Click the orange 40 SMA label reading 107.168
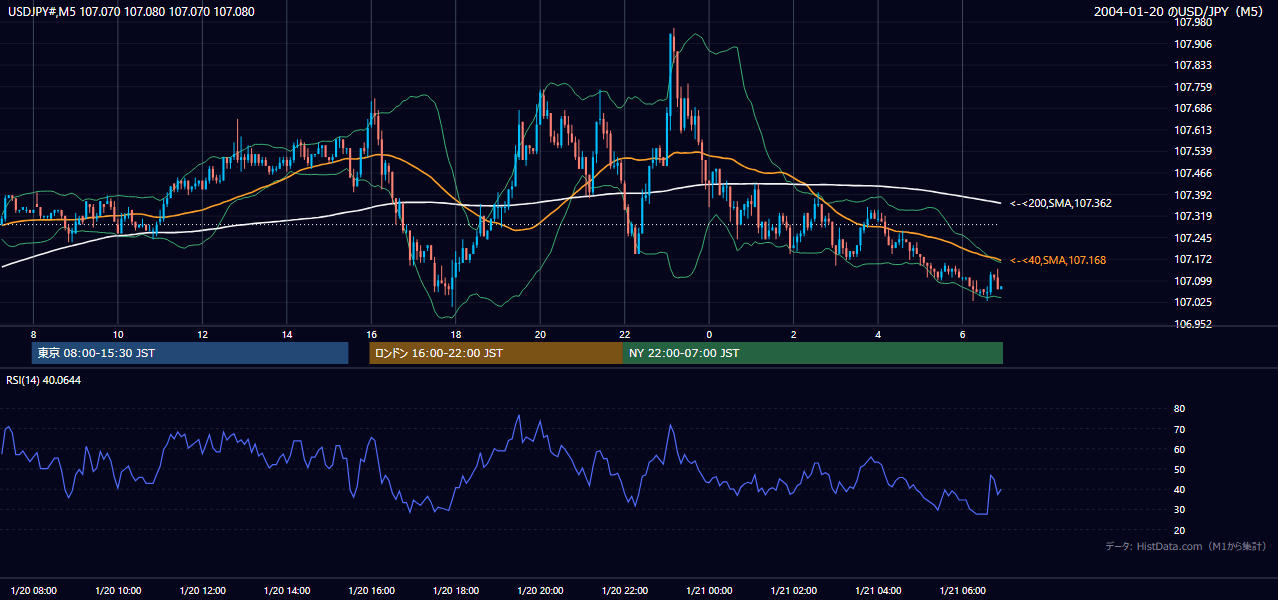 (1058, 260)
